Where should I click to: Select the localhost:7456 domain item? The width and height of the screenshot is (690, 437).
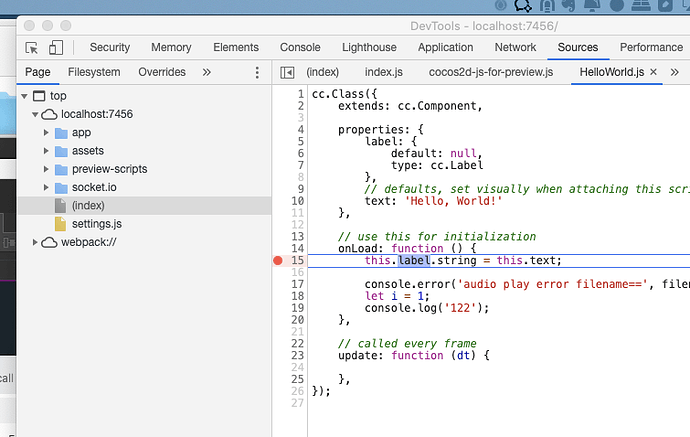(97, 114)
